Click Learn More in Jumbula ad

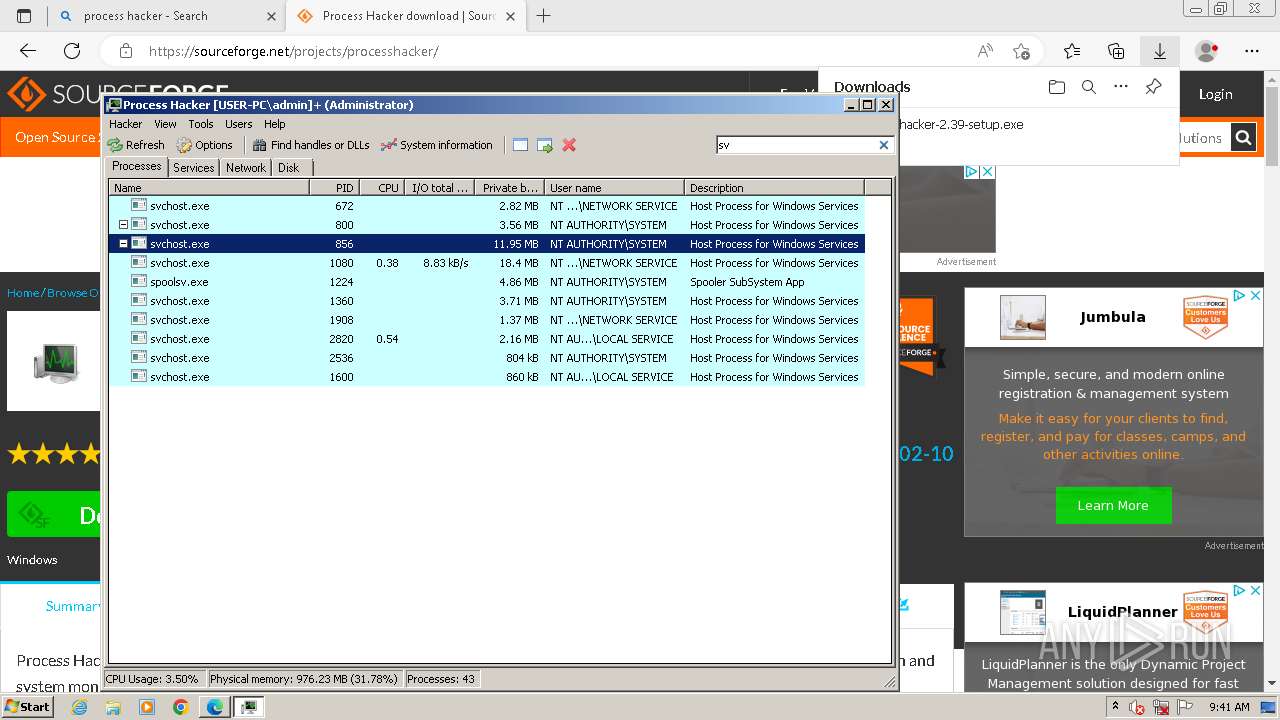[x=1113, y=505]
